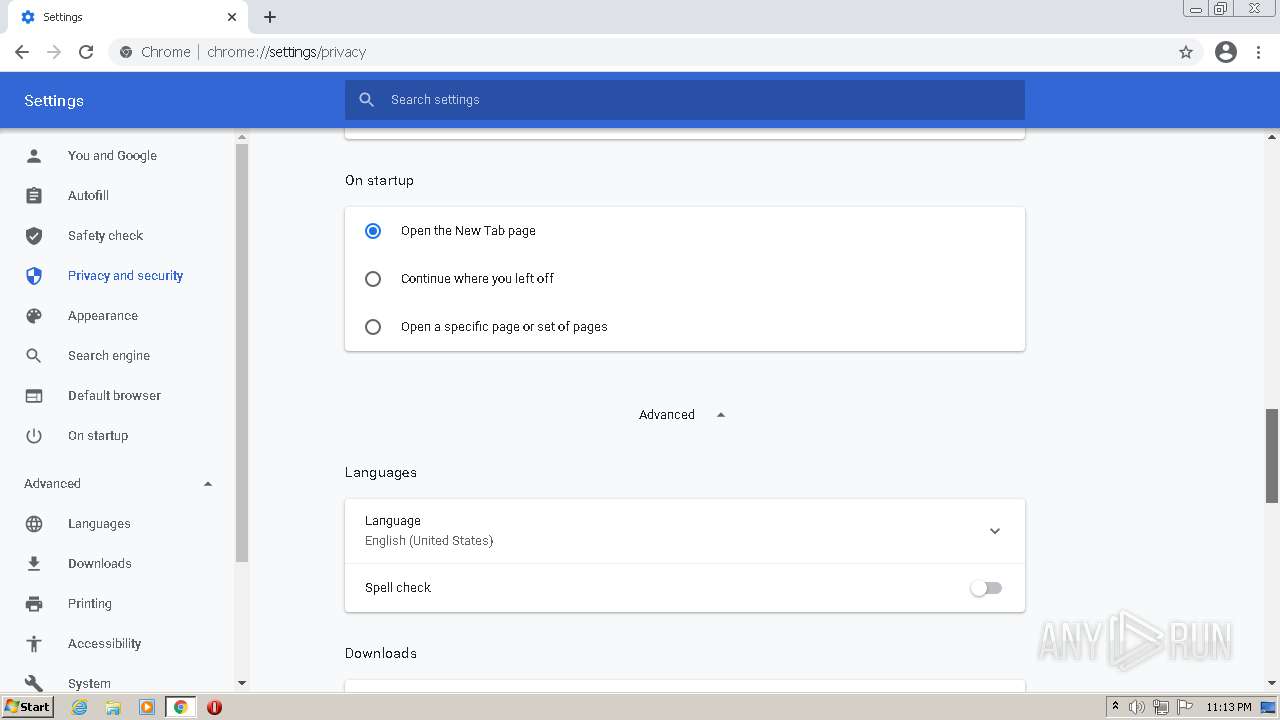Open the profile avatar menu

tap(1226, 52)
